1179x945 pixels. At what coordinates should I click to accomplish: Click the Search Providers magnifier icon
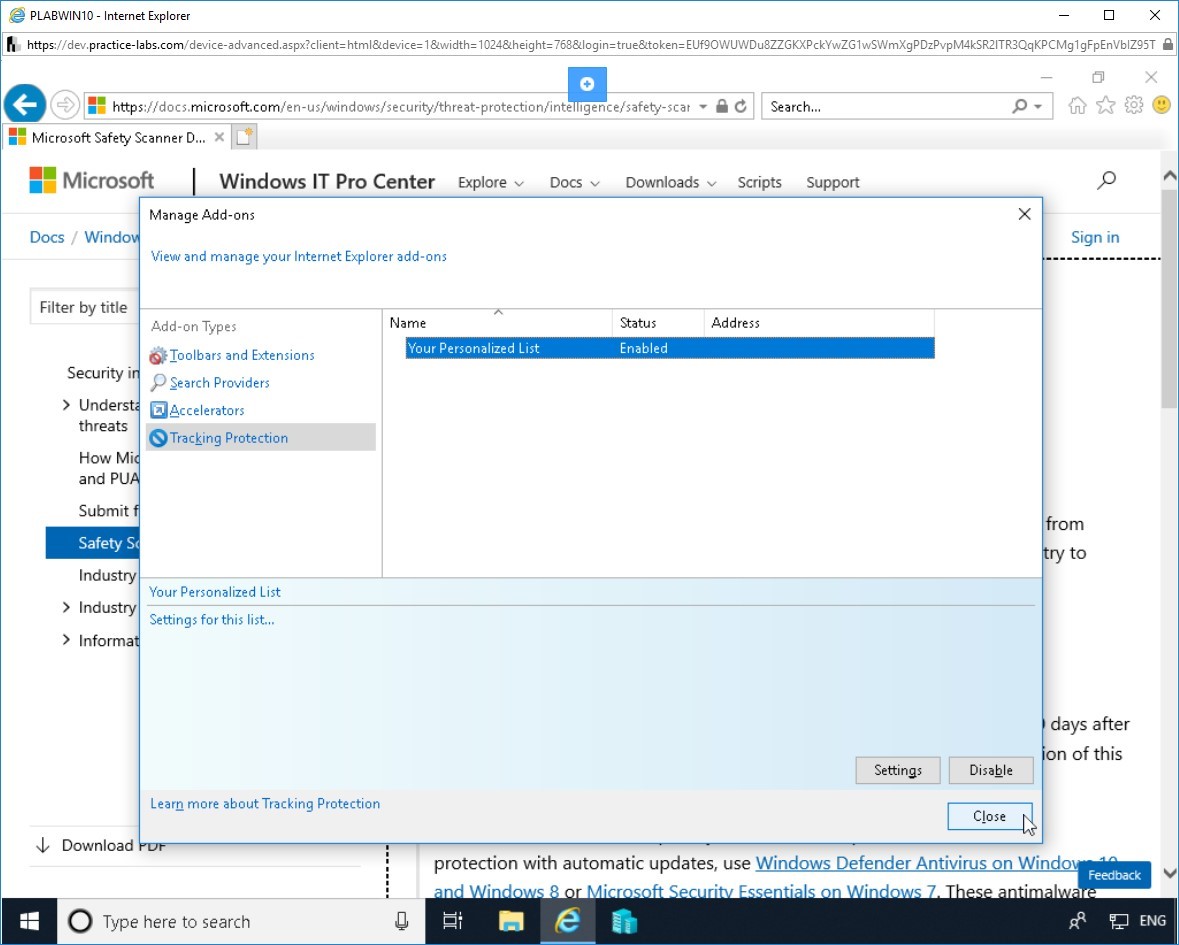[x=158, y=383]
